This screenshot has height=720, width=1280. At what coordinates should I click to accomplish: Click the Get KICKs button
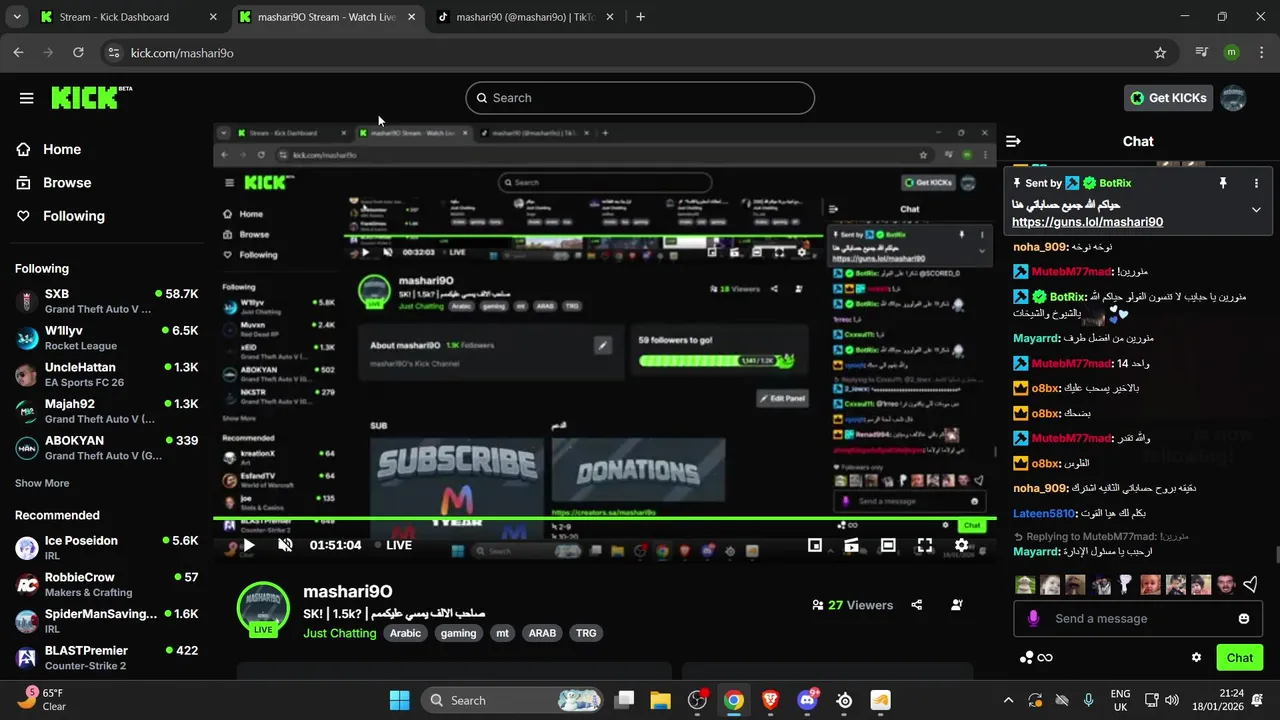coord(1169,98)
